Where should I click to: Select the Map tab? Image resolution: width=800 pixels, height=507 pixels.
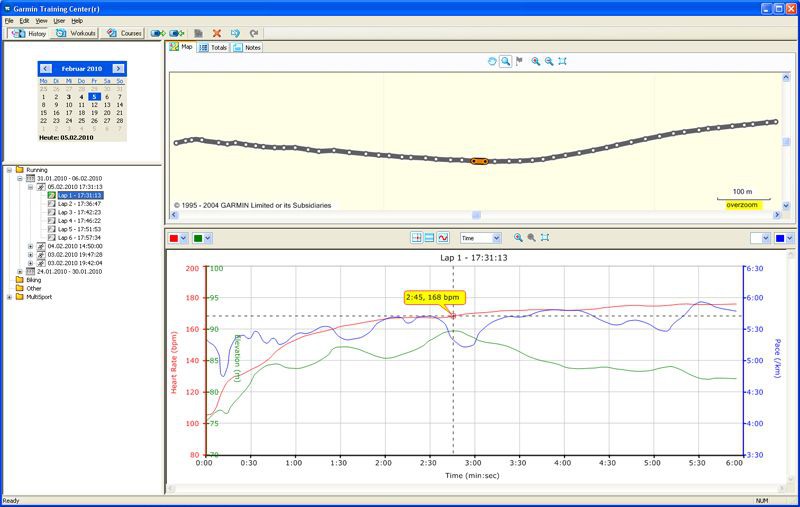click(181, 47)
